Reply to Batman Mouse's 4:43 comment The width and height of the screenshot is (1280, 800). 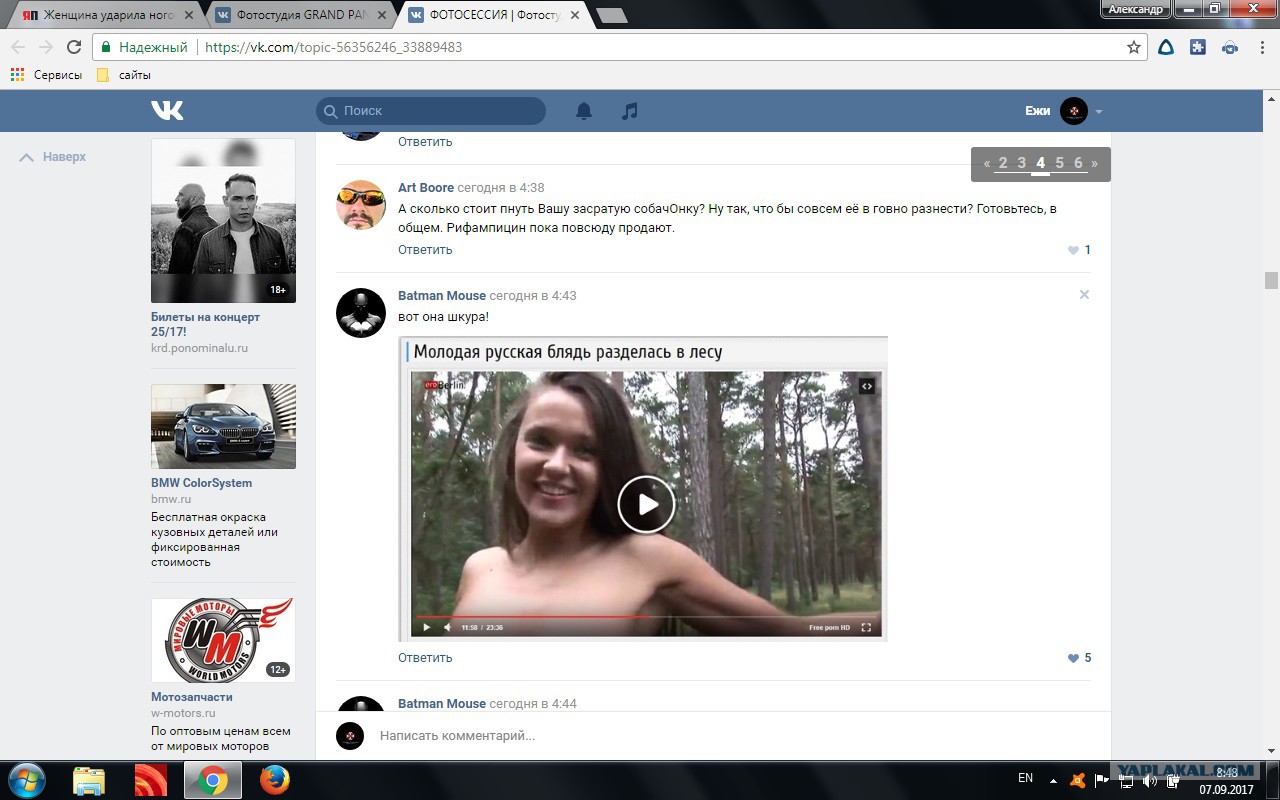click(x=425, y=658)
